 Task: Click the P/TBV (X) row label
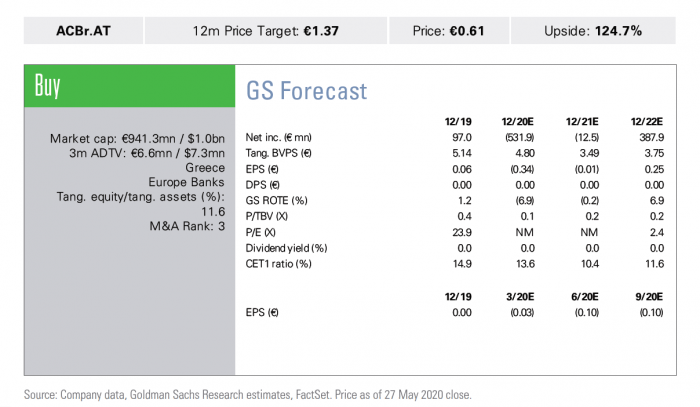267,216
